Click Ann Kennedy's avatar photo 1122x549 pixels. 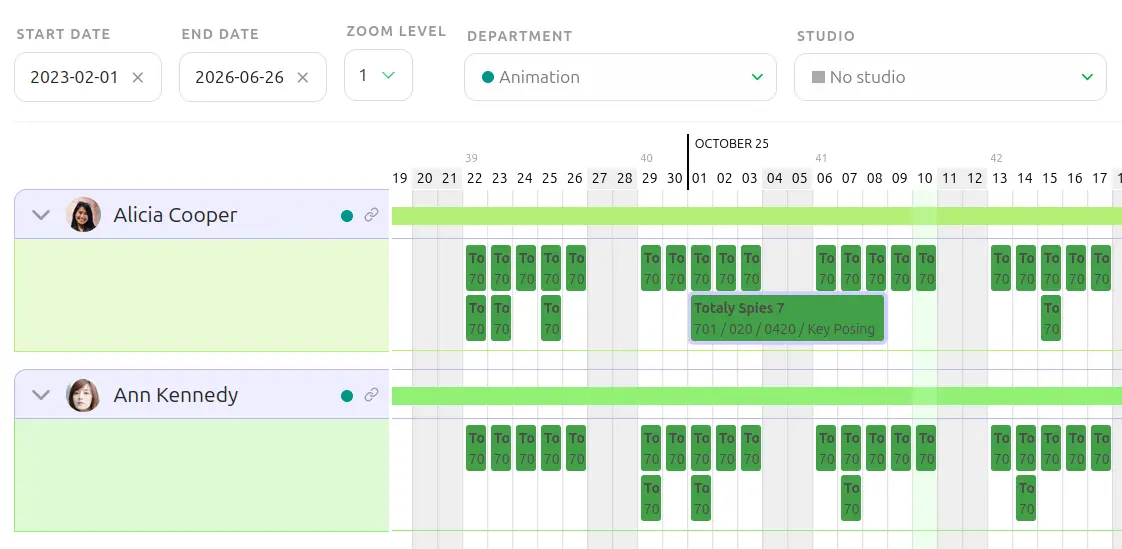83,395
